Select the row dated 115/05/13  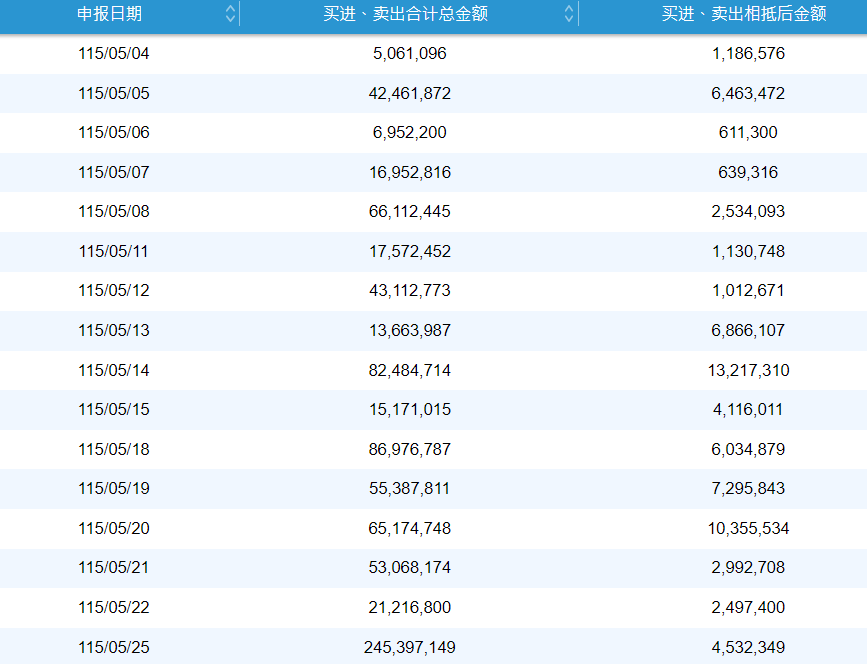pos(434,331)
